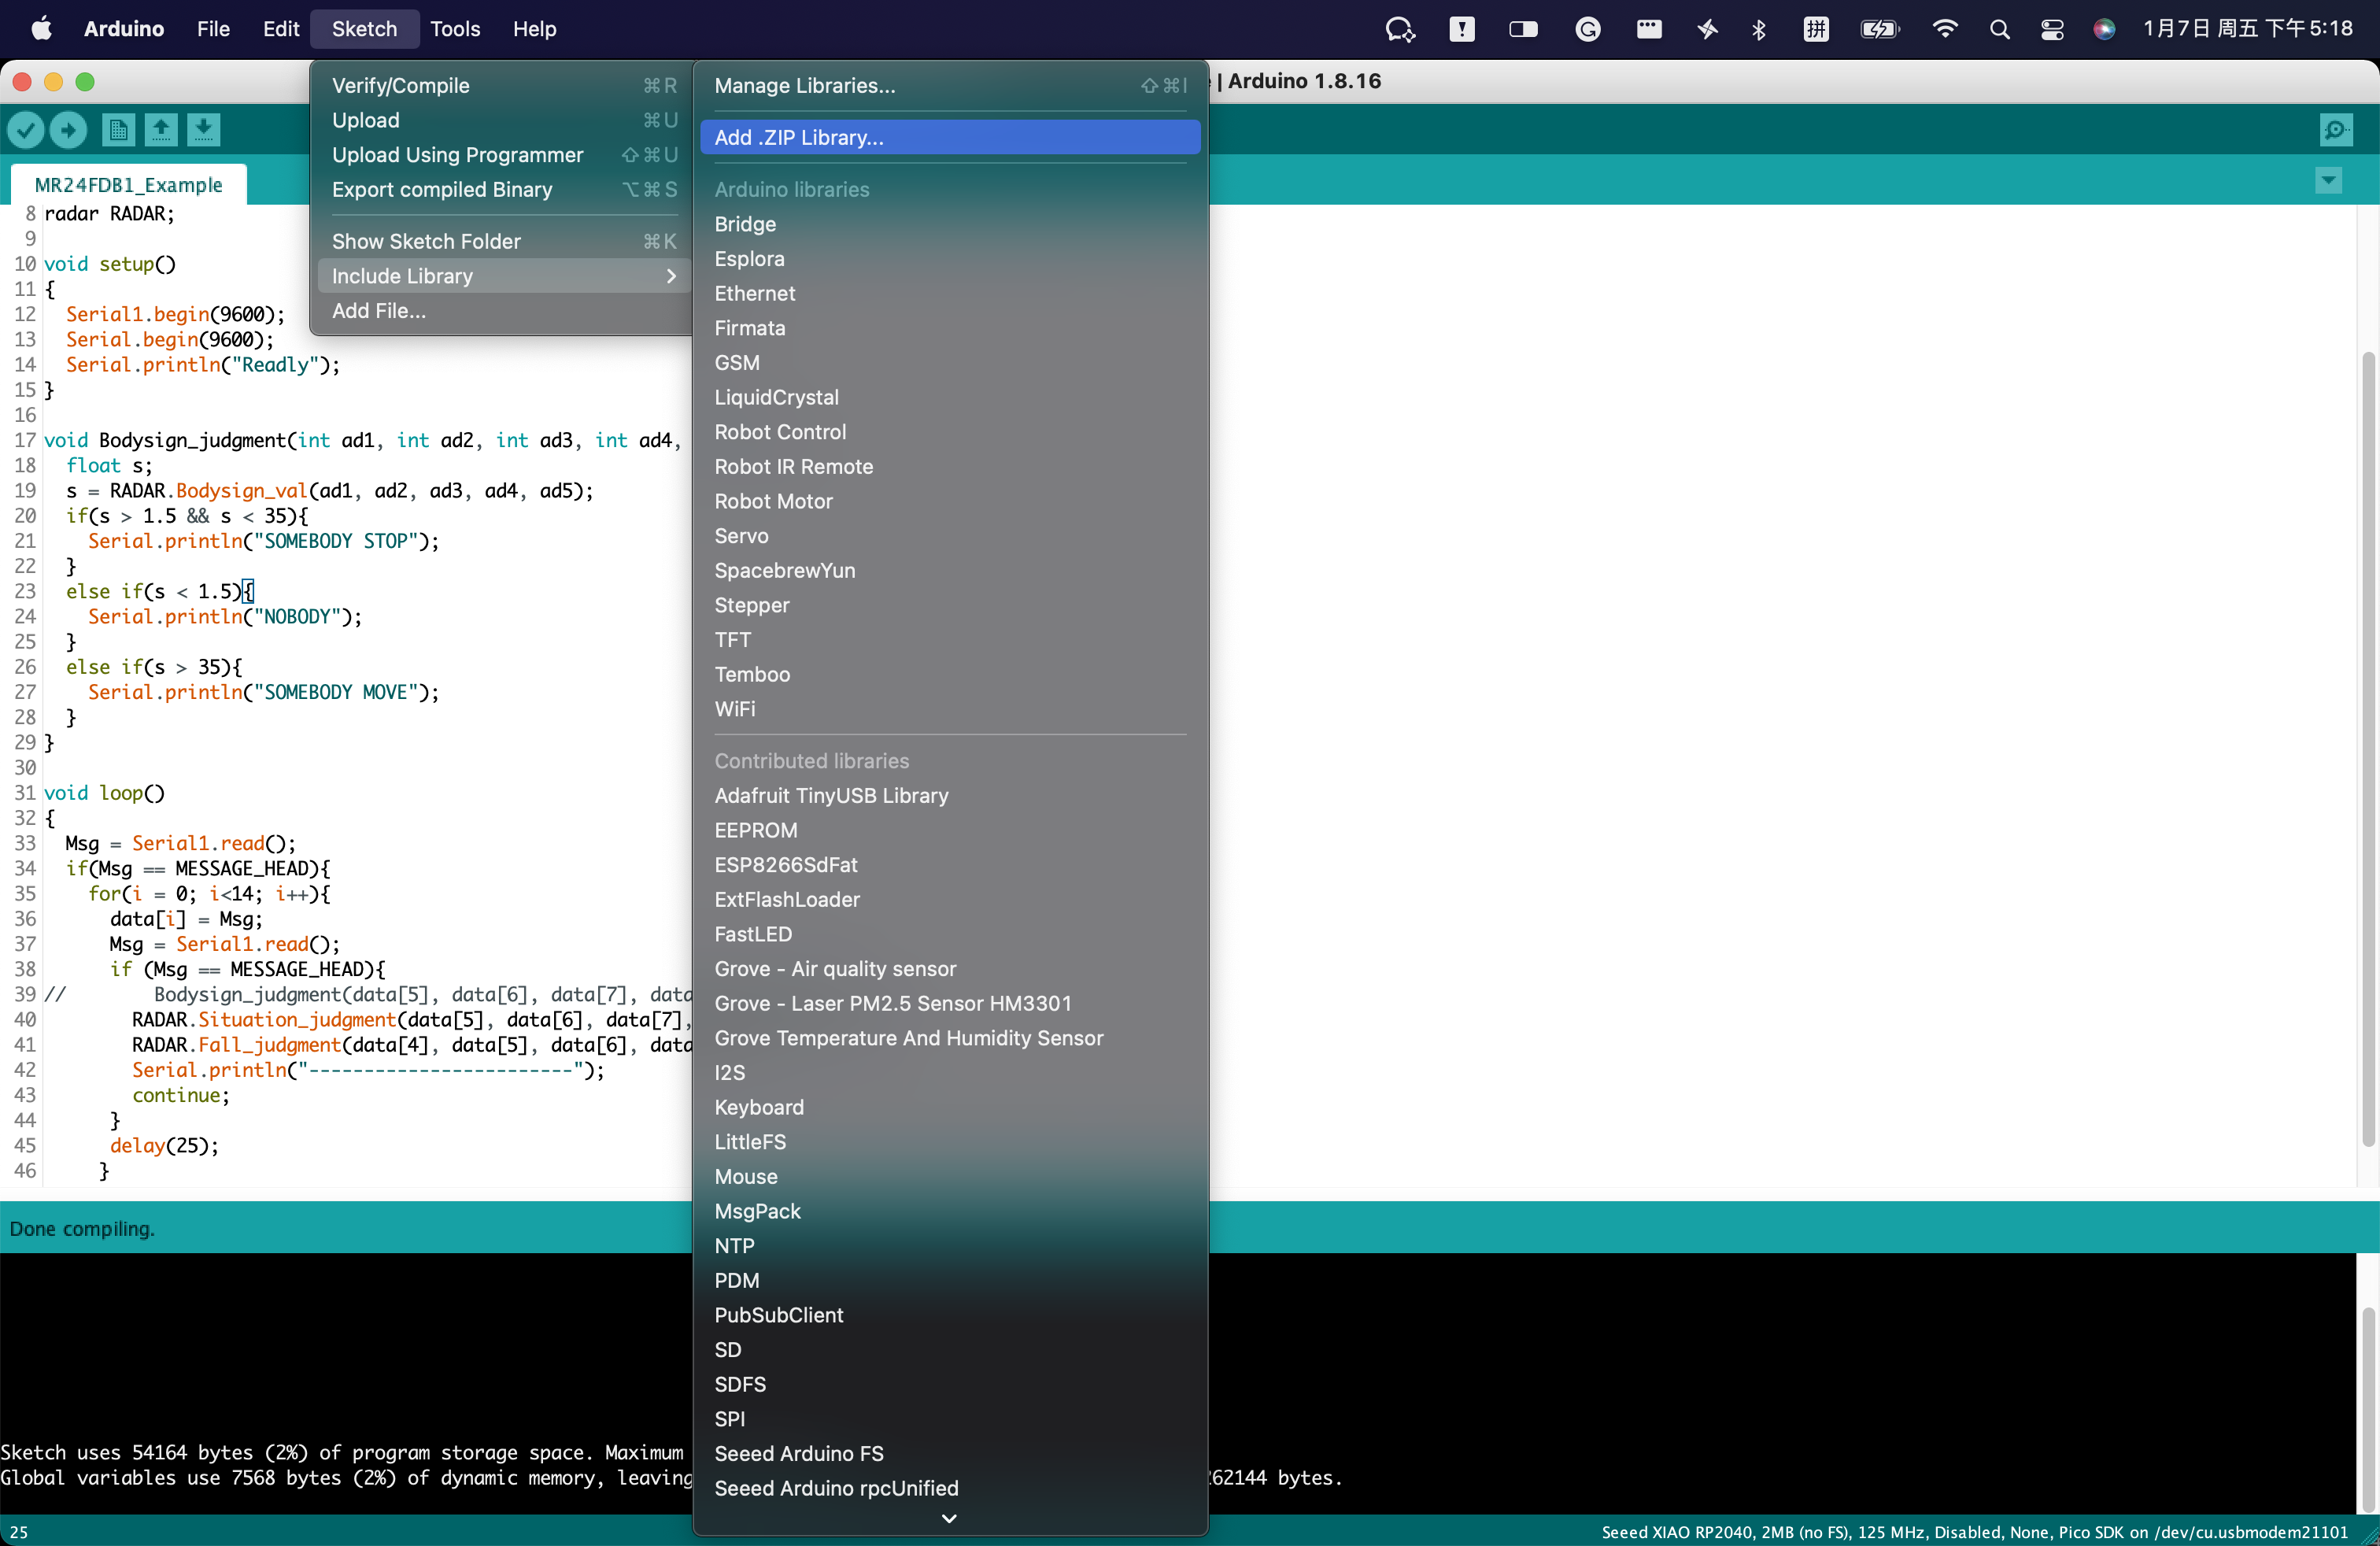Open macOS Control Center toggles icon

pos(2051,29)
